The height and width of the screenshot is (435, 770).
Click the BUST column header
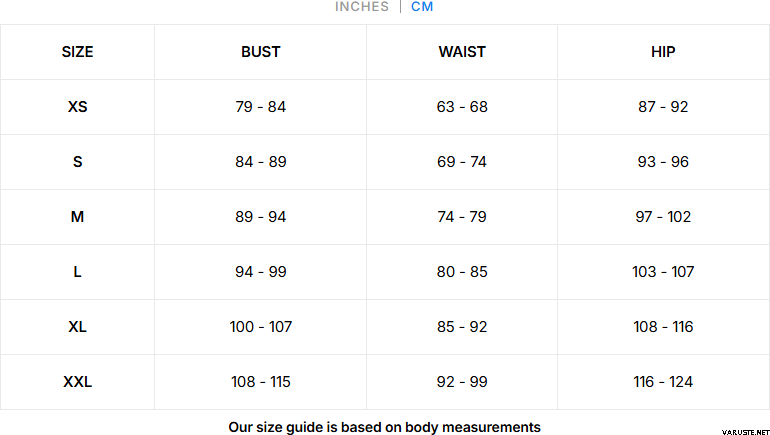tap(260, 52)
